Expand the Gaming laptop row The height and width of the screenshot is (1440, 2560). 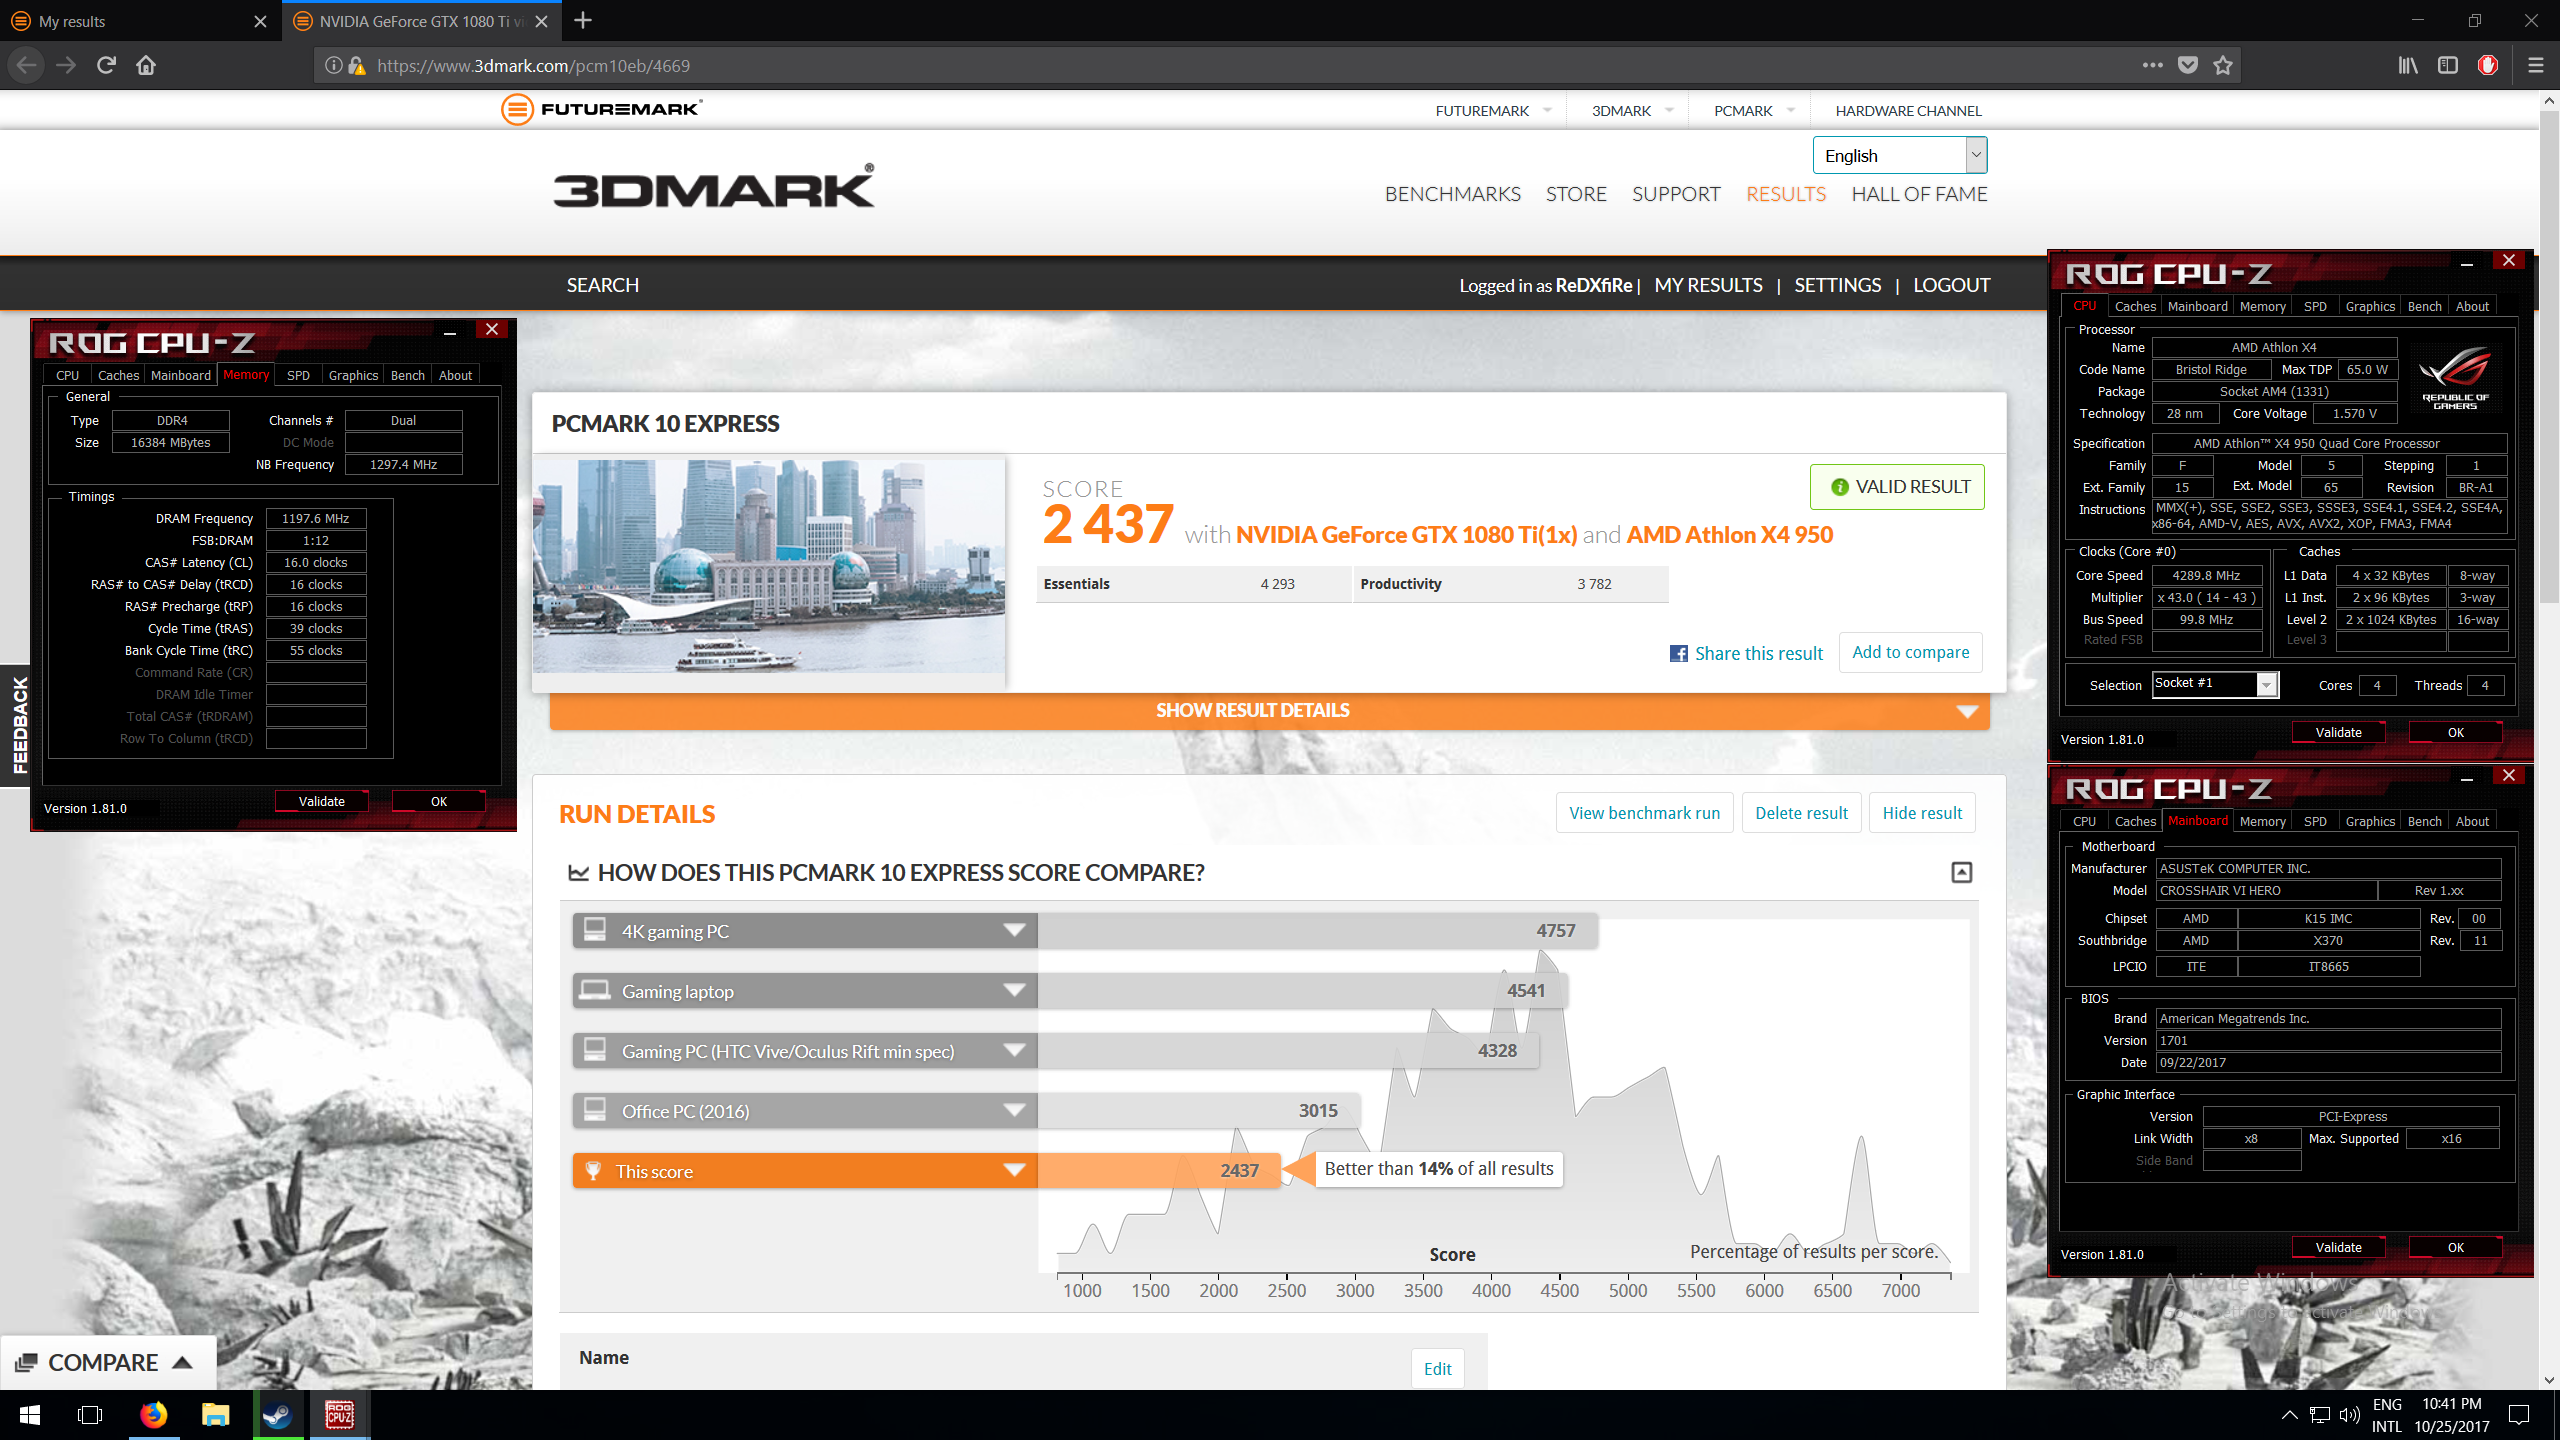pyautogui.click(x=1014, y=991)
